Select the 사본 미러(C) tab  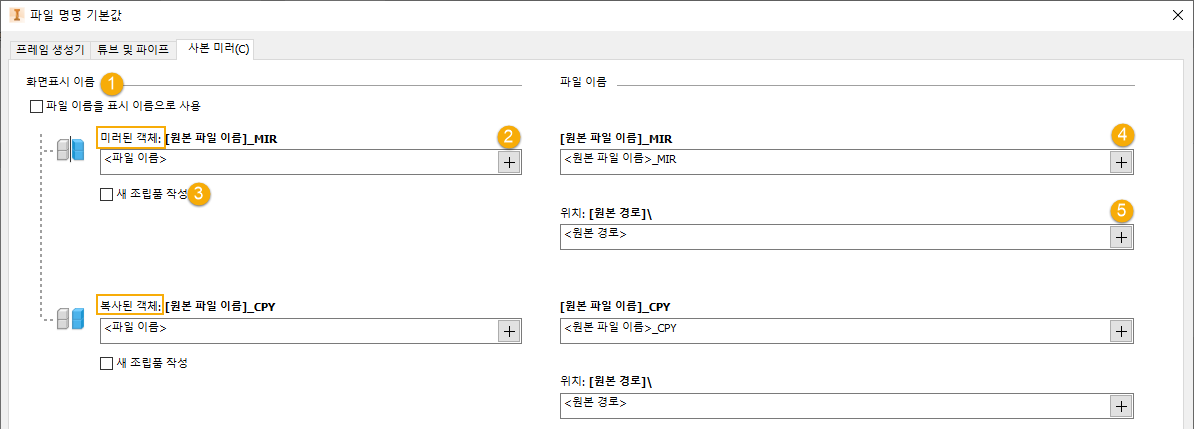point(214,48)
